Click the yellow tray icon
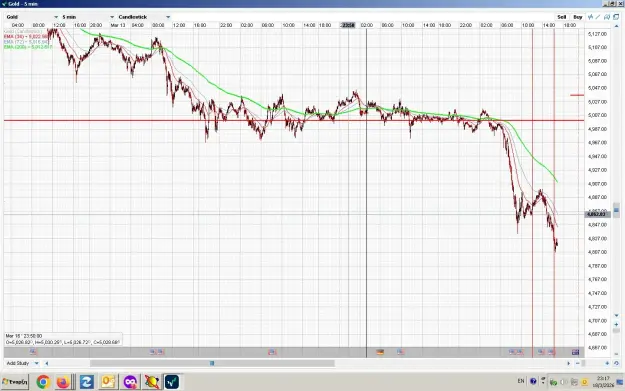The width and height of the screenshot is (625, 391). click(584, 382)
